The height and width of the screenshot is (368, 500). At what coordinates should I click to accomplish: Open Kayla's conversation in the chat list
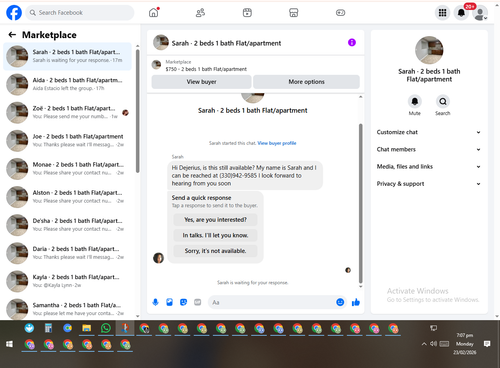click(67, 281)
